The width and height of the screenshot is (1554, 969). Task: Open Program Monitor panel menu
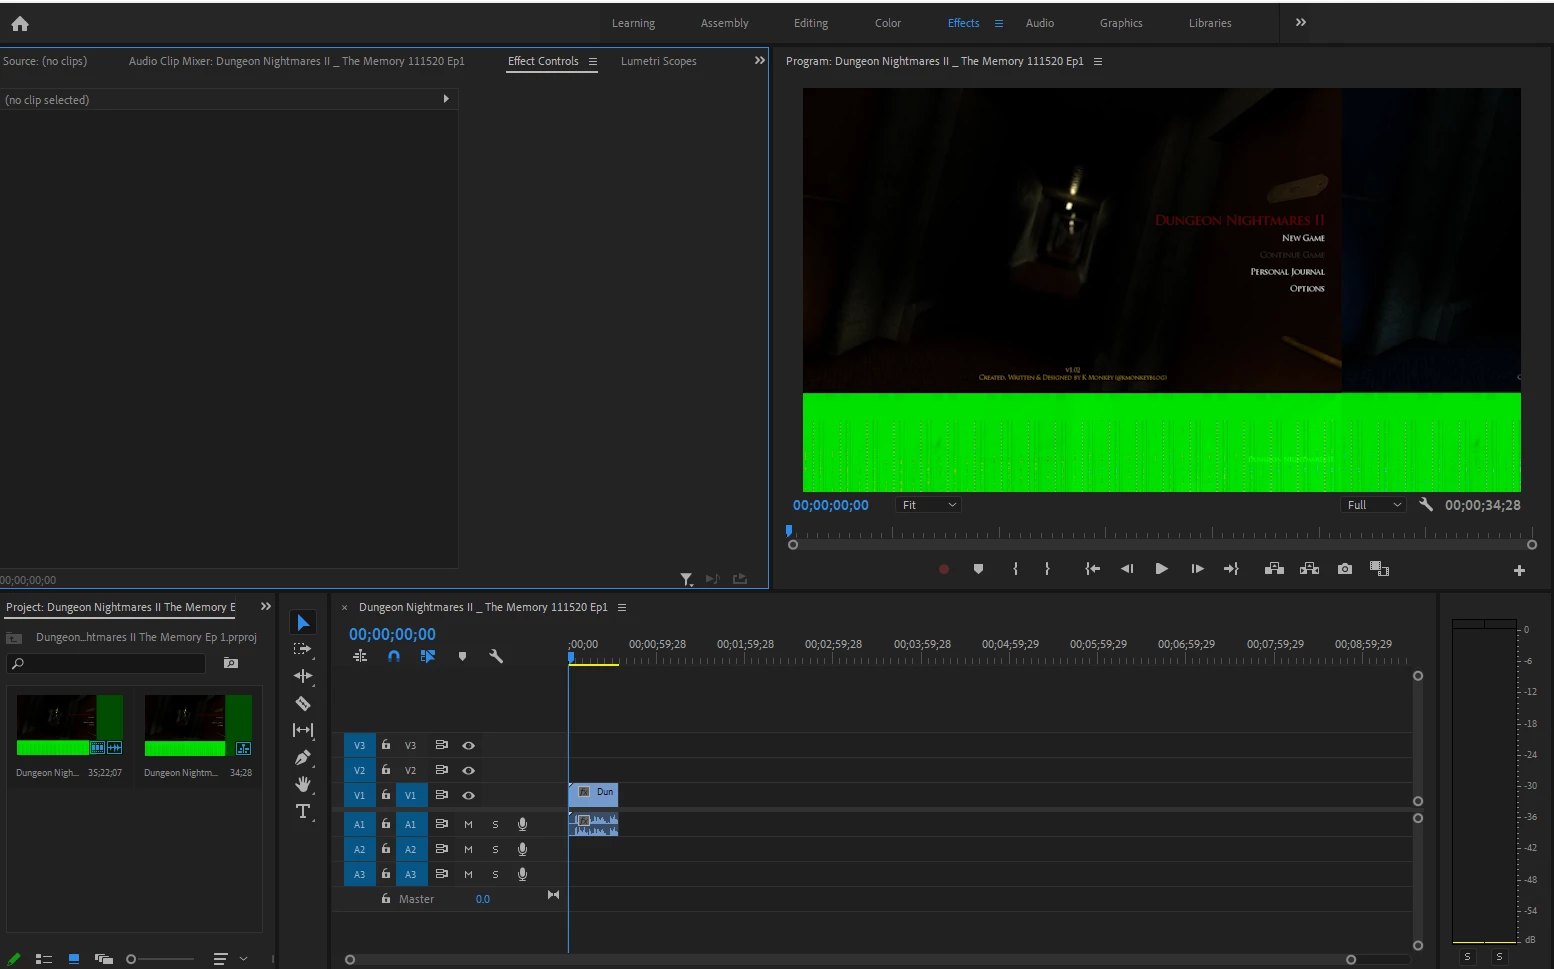point(1098,62)
